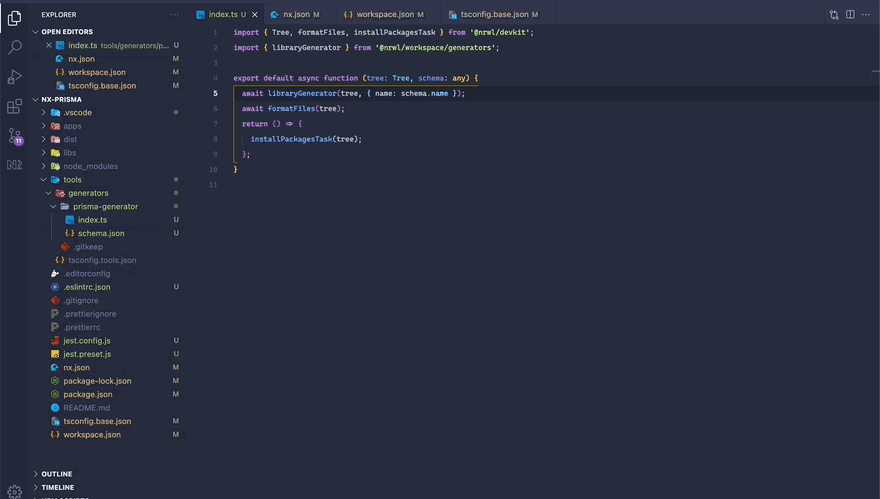Click the compare changes editor icon

tap(834, 15)
